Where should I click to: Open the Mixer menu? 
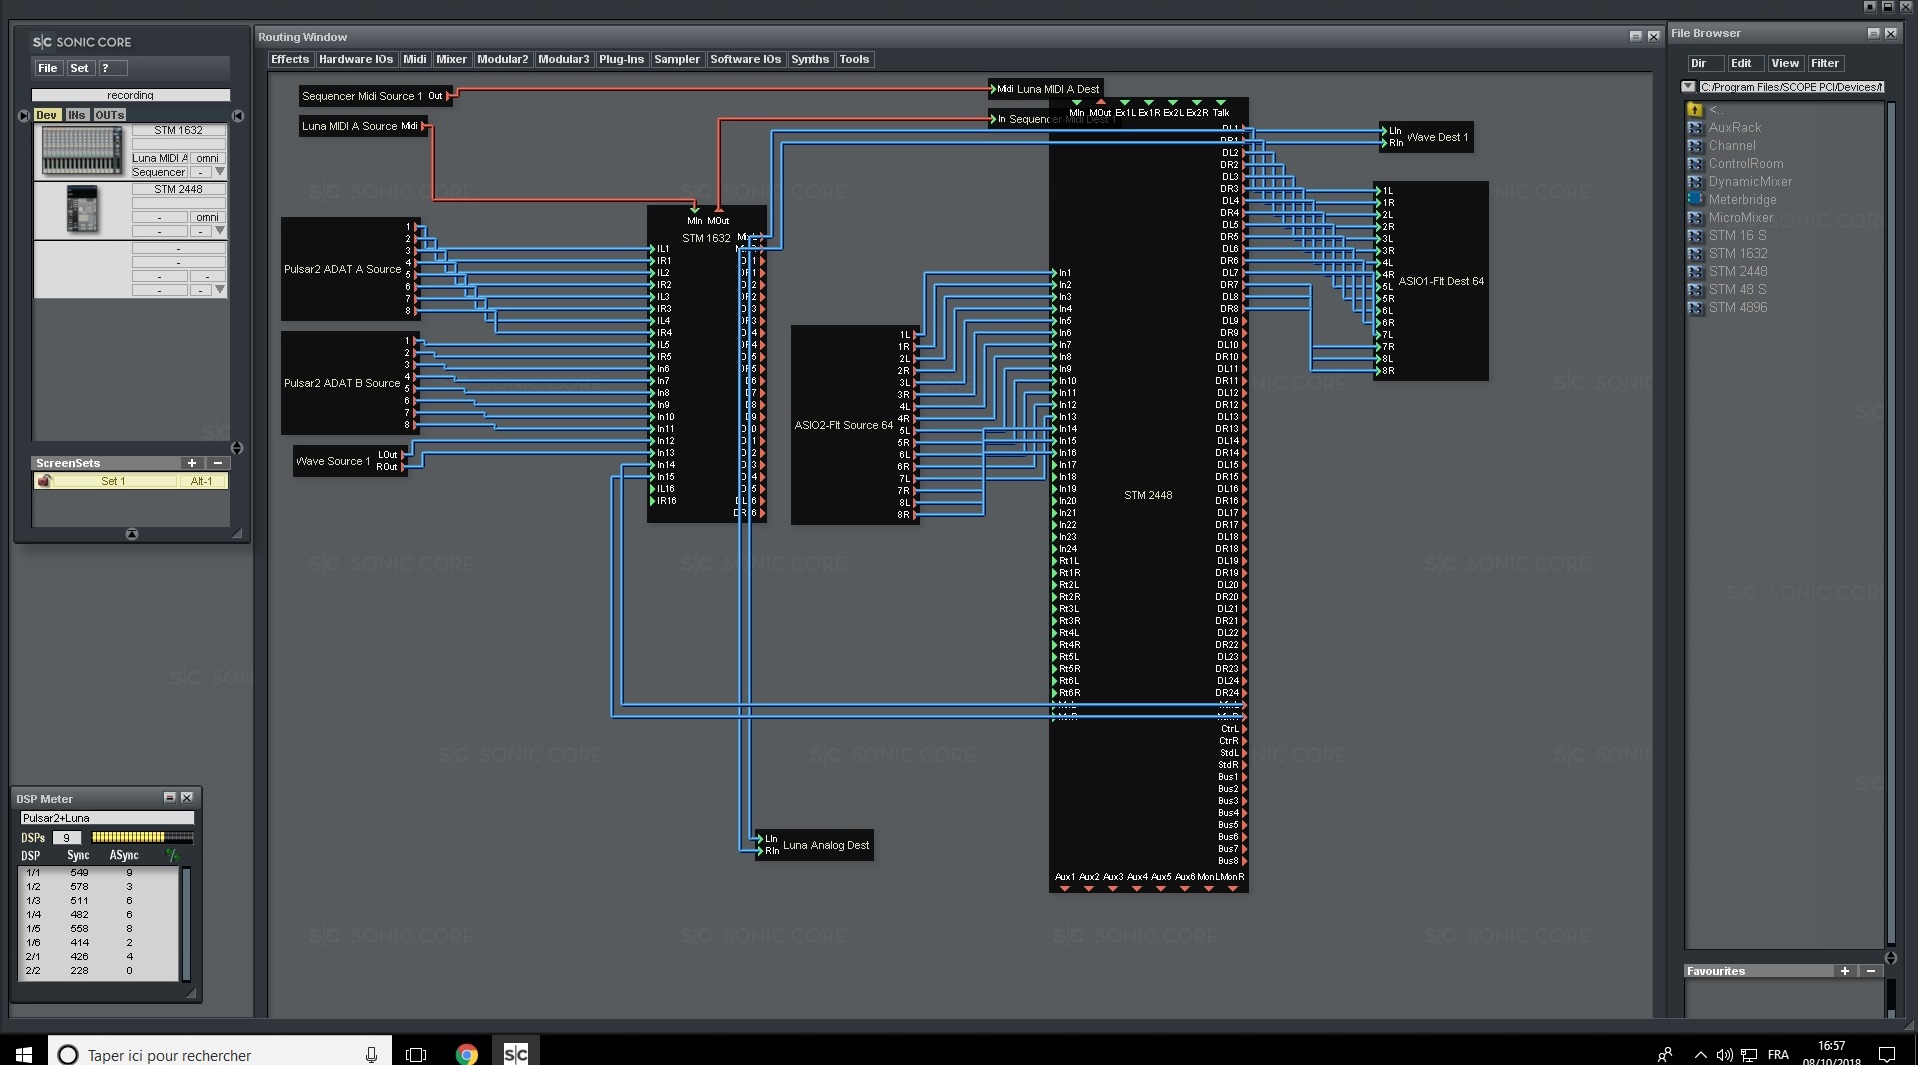(x=451, y=59)
